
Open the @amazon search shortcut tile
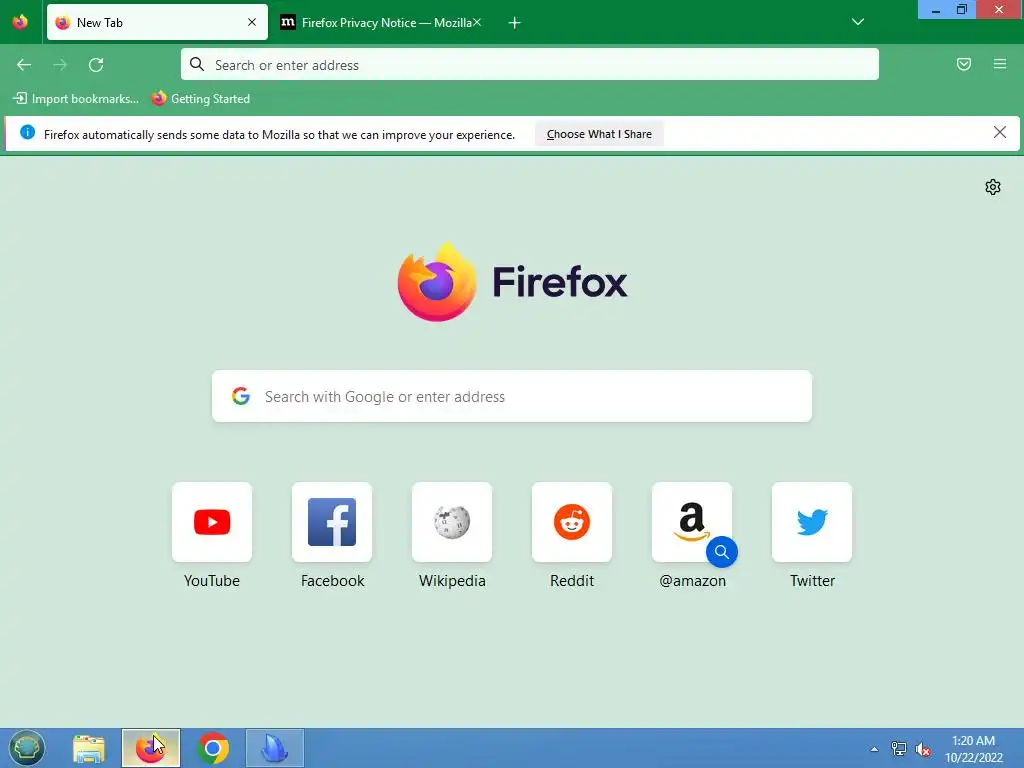click(x=692, y=522)
